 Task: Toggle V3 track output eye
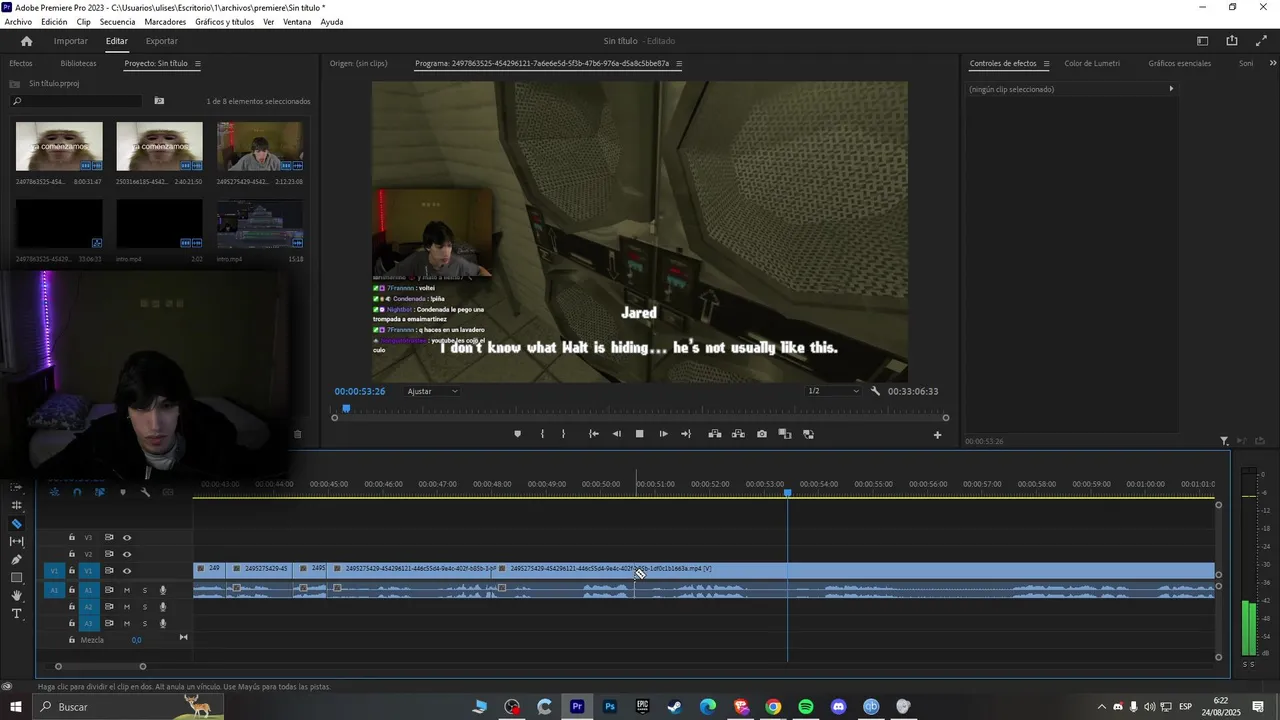tap(127, 538)
